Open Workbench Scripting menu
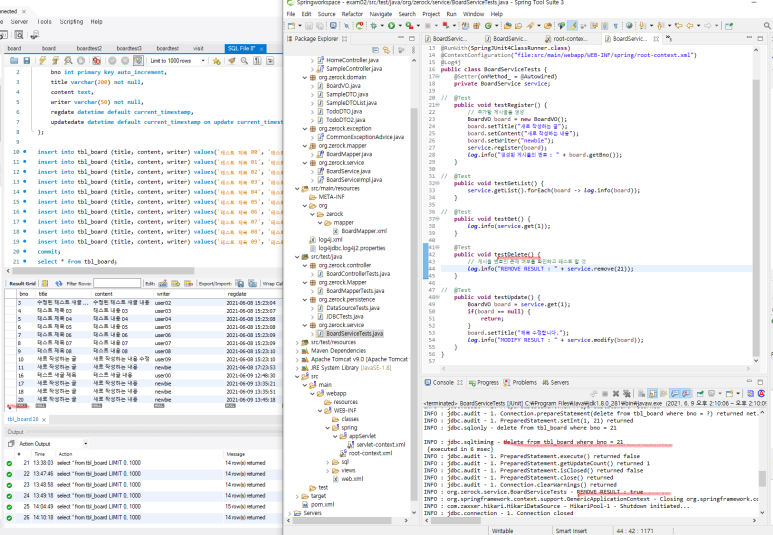773x535 pixels. [71, 22]
